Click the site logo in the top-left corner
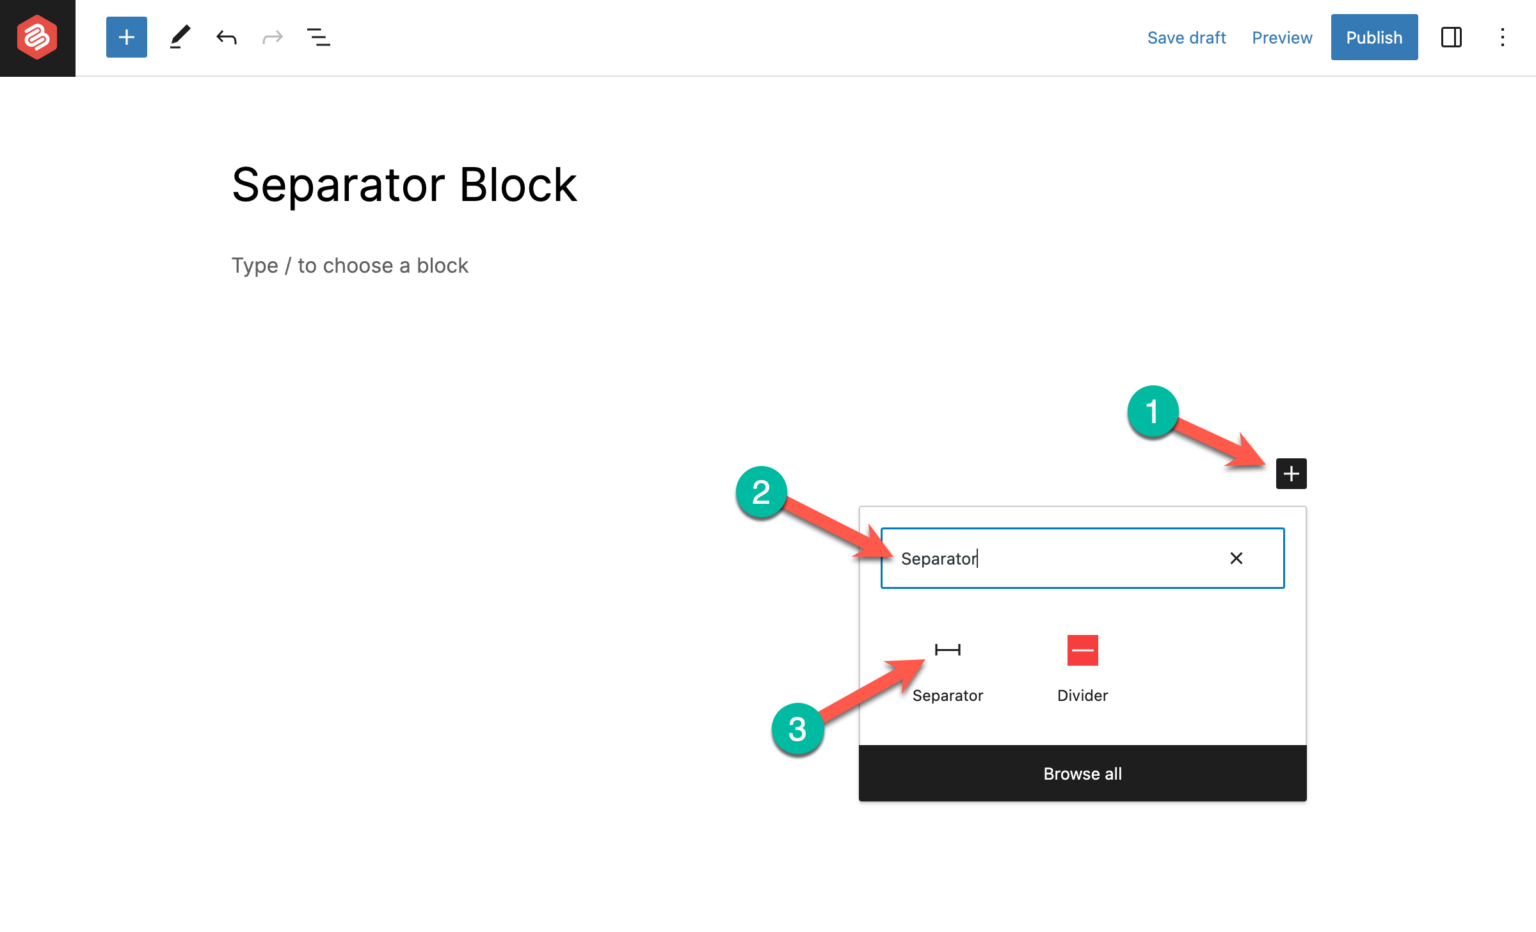 [x=37, y=37]
